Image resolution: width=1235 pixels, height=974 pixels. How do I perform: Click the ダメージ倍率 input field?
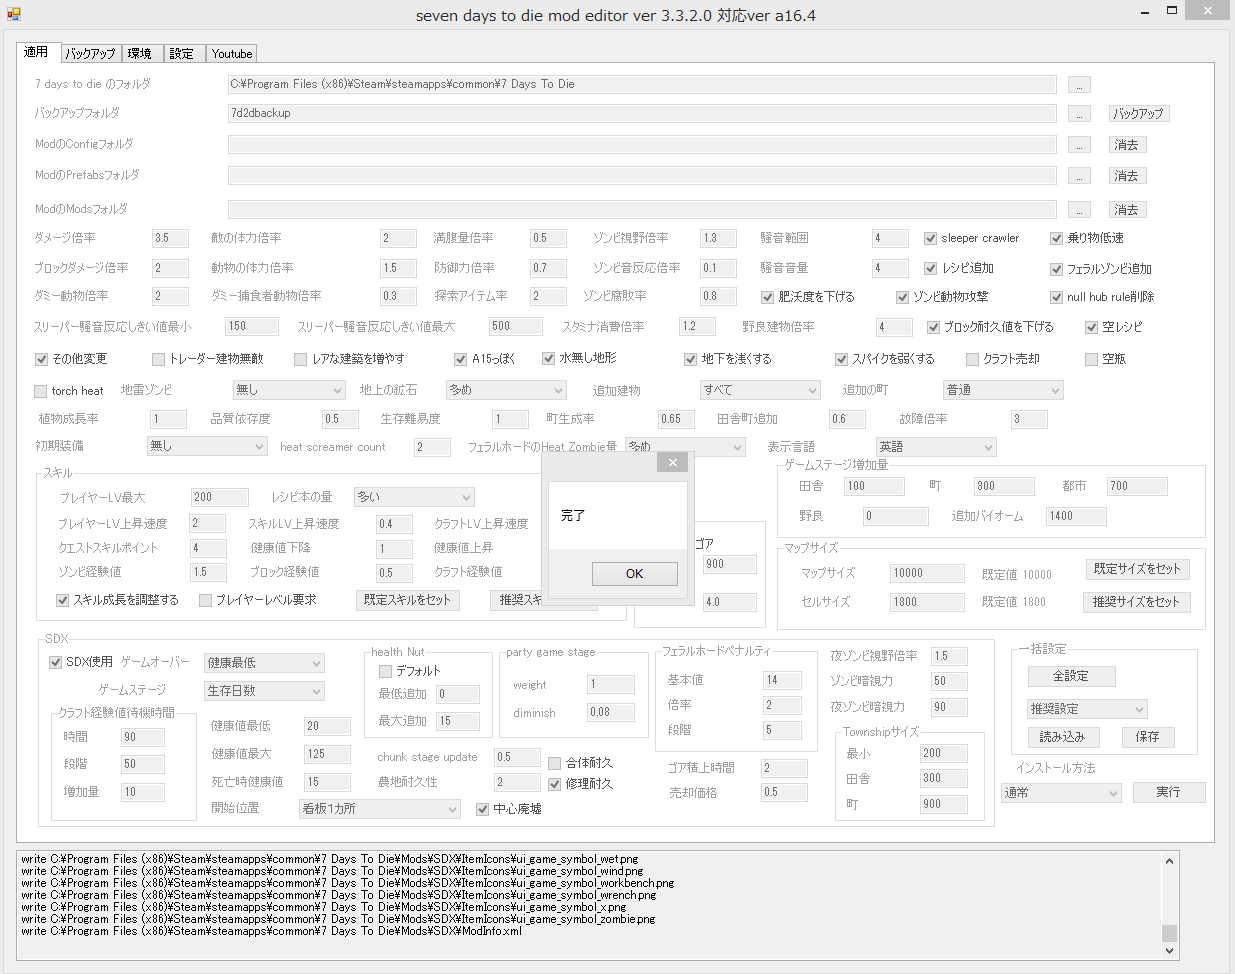pos(170,239)
